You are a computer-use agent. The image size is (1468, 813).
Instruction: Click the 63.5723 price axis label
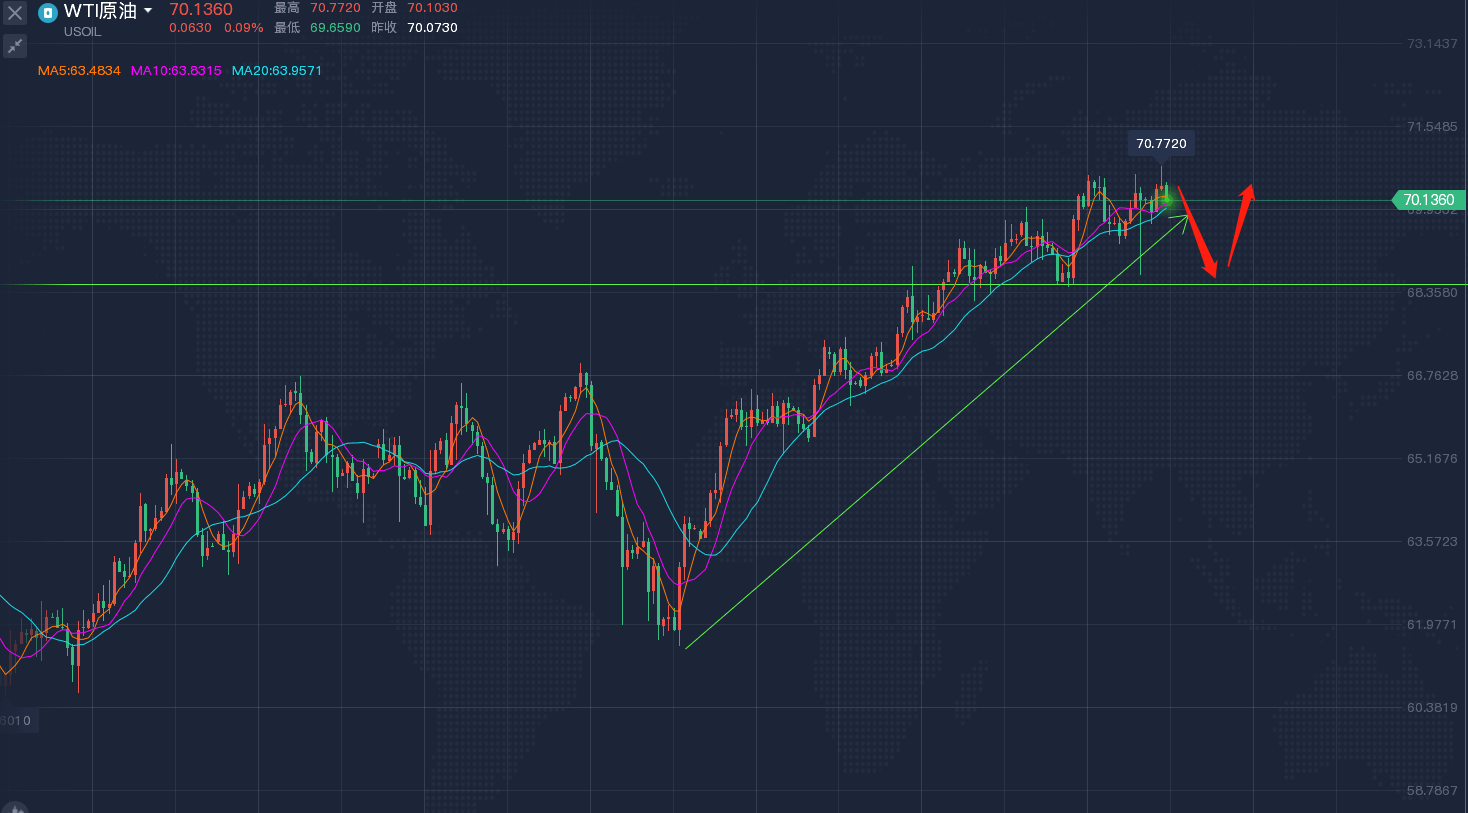1432,542
